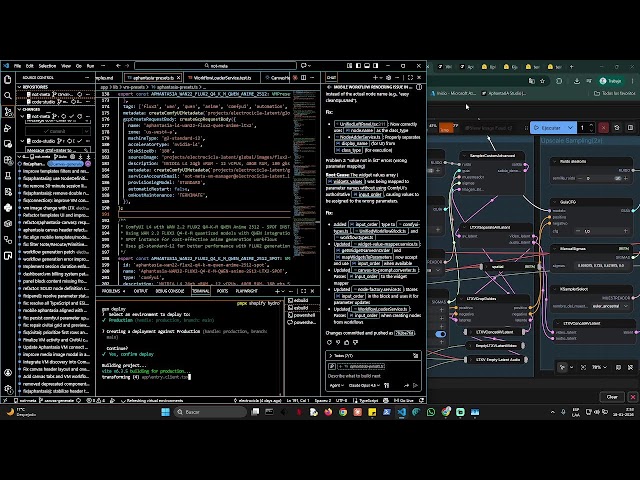
Task: Open the Remote Explorer view
Action: (x=8, y=144)
